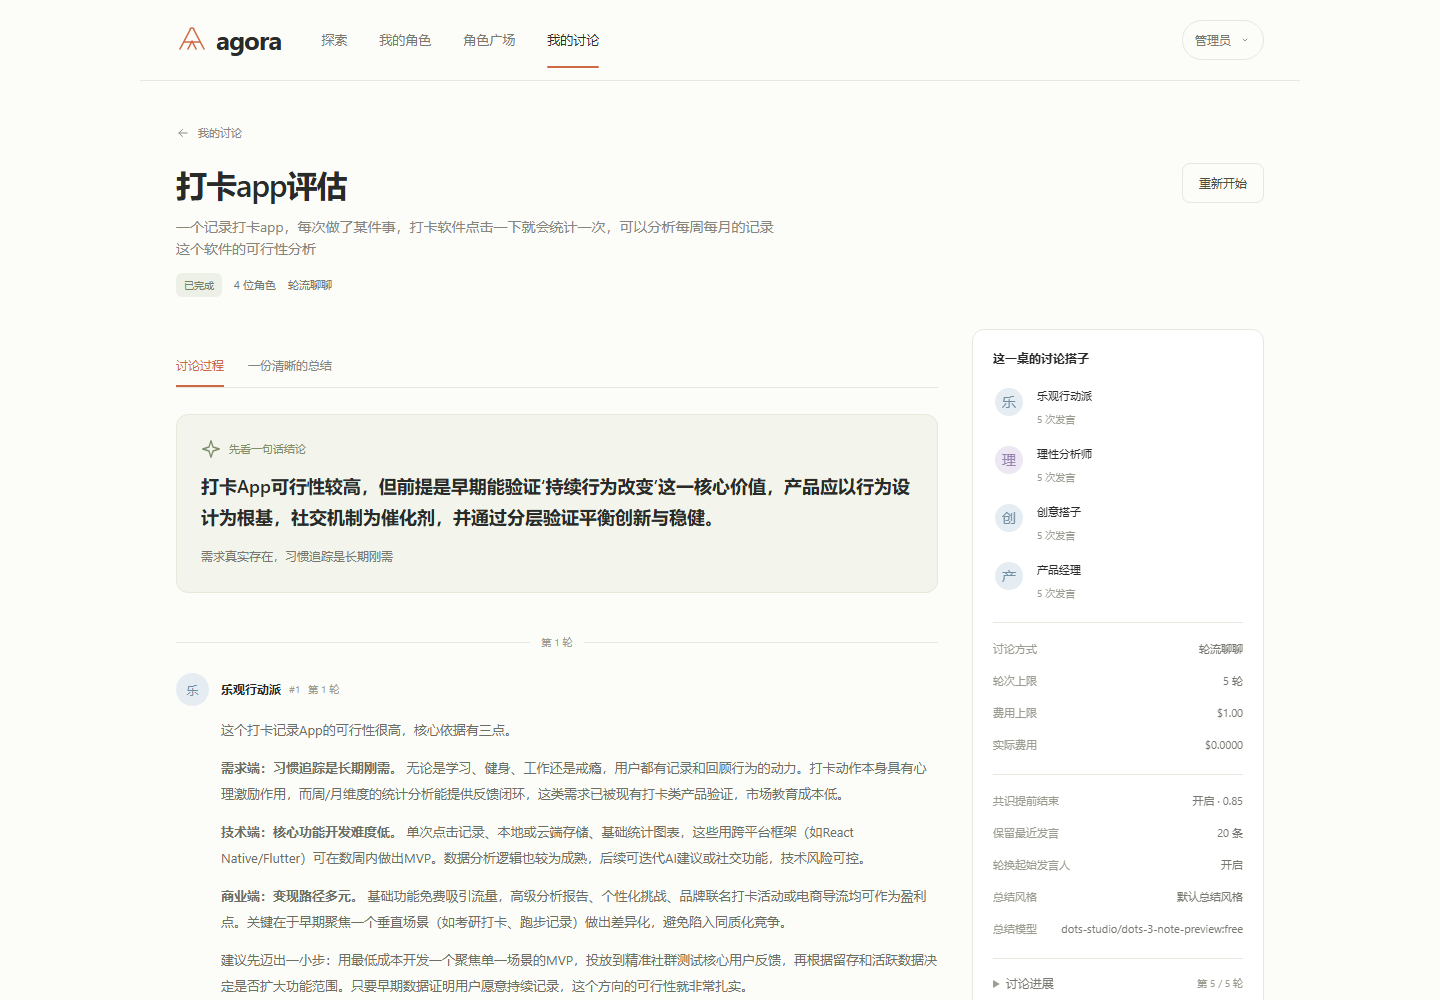1440x1000 pixels.
Task: Go to 探索 in the top navigation
Action: pos(334,40)
